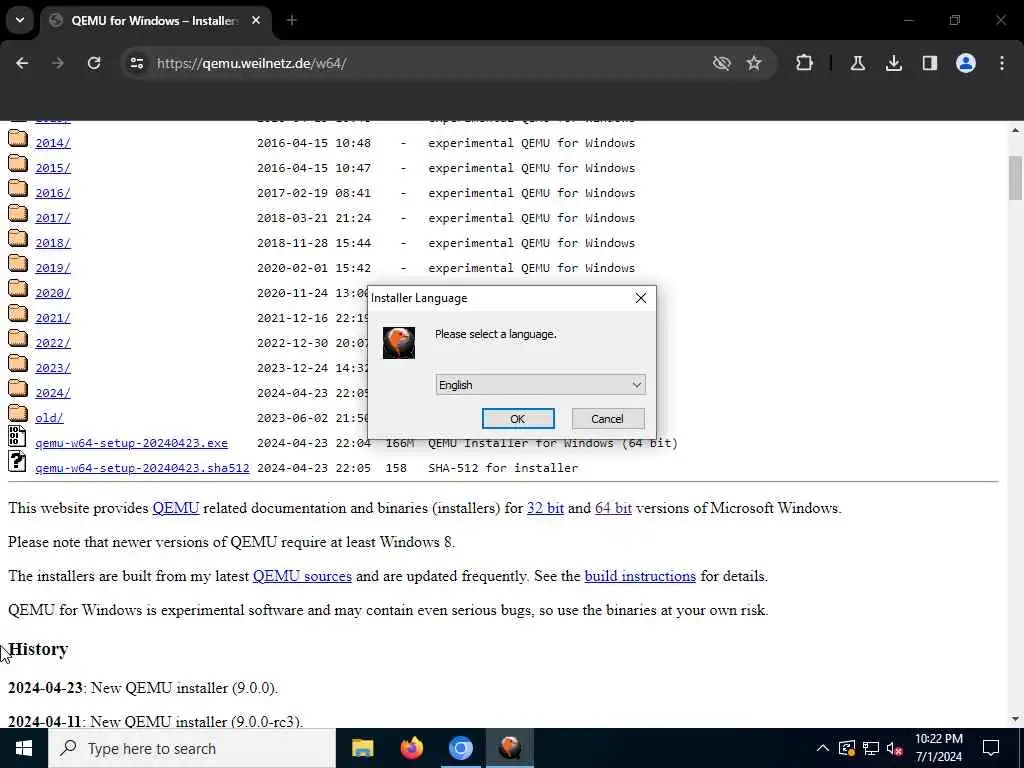Click 'SHA-512 for installer' description text
1024x768 pixels.
(x=503, y=468)
